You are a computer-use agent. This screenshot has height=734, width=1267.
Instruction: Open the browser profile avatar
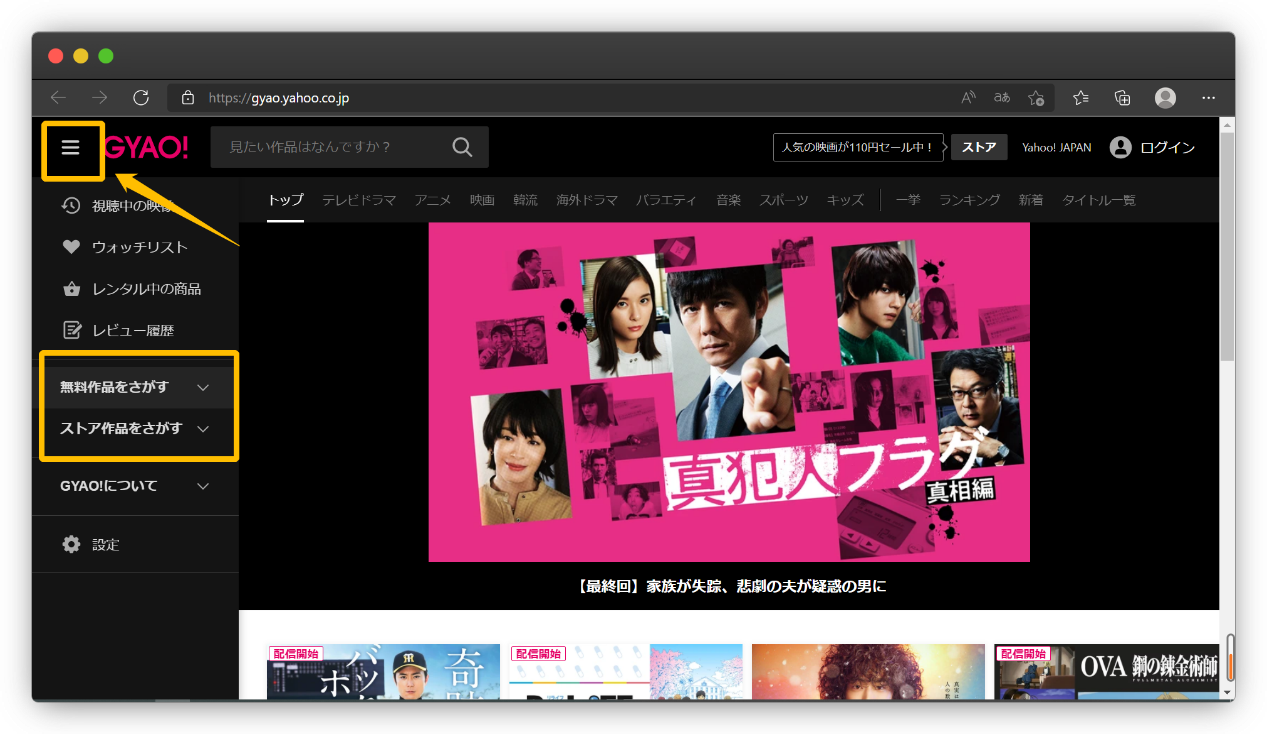[1165, 98]
